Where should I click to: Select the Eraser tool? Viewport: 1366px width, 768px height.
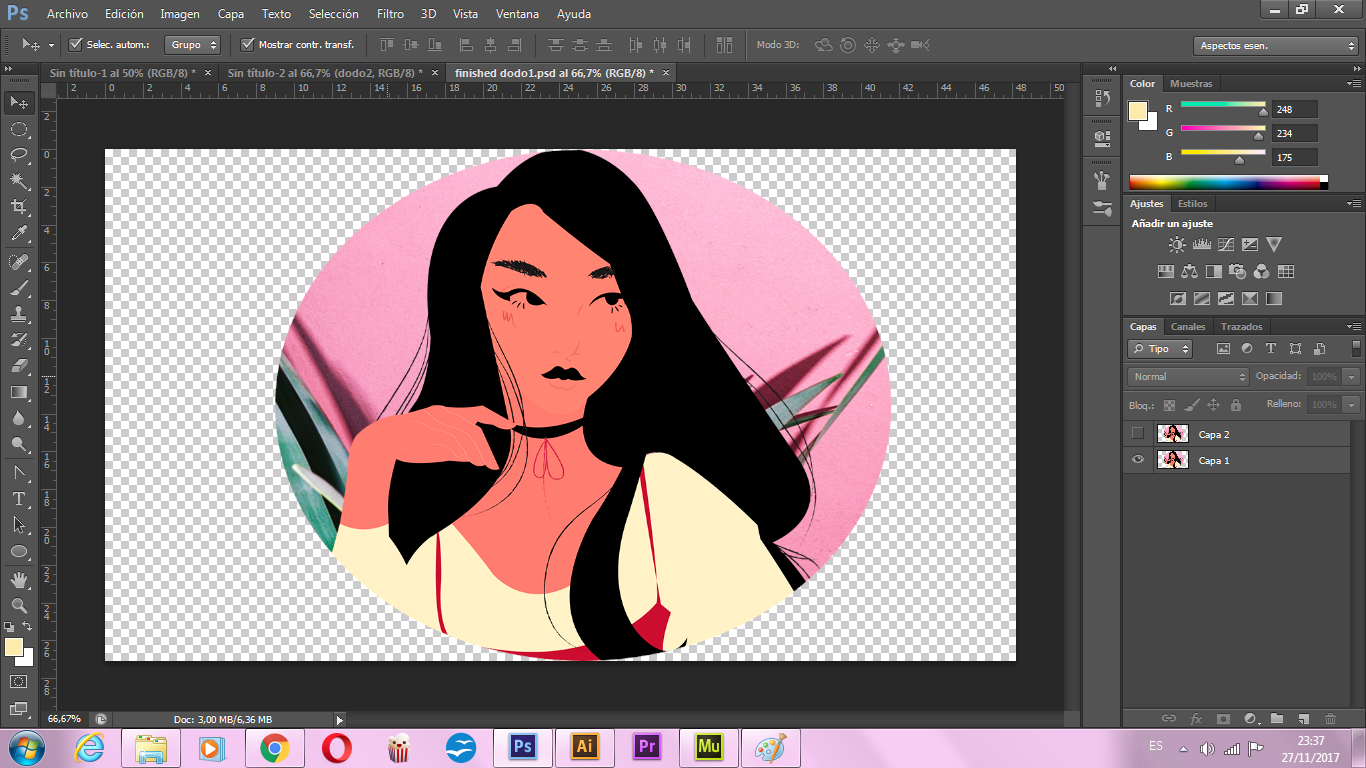tap(19, 366)
